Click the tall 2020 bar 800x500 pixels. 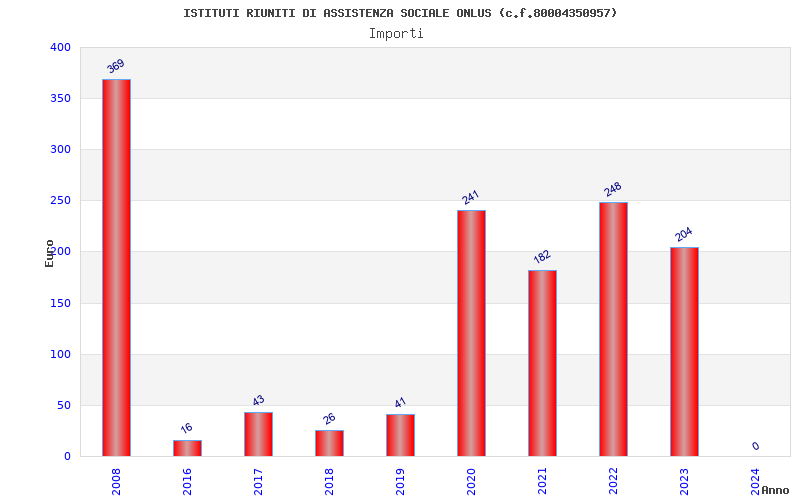pos(471,333)
